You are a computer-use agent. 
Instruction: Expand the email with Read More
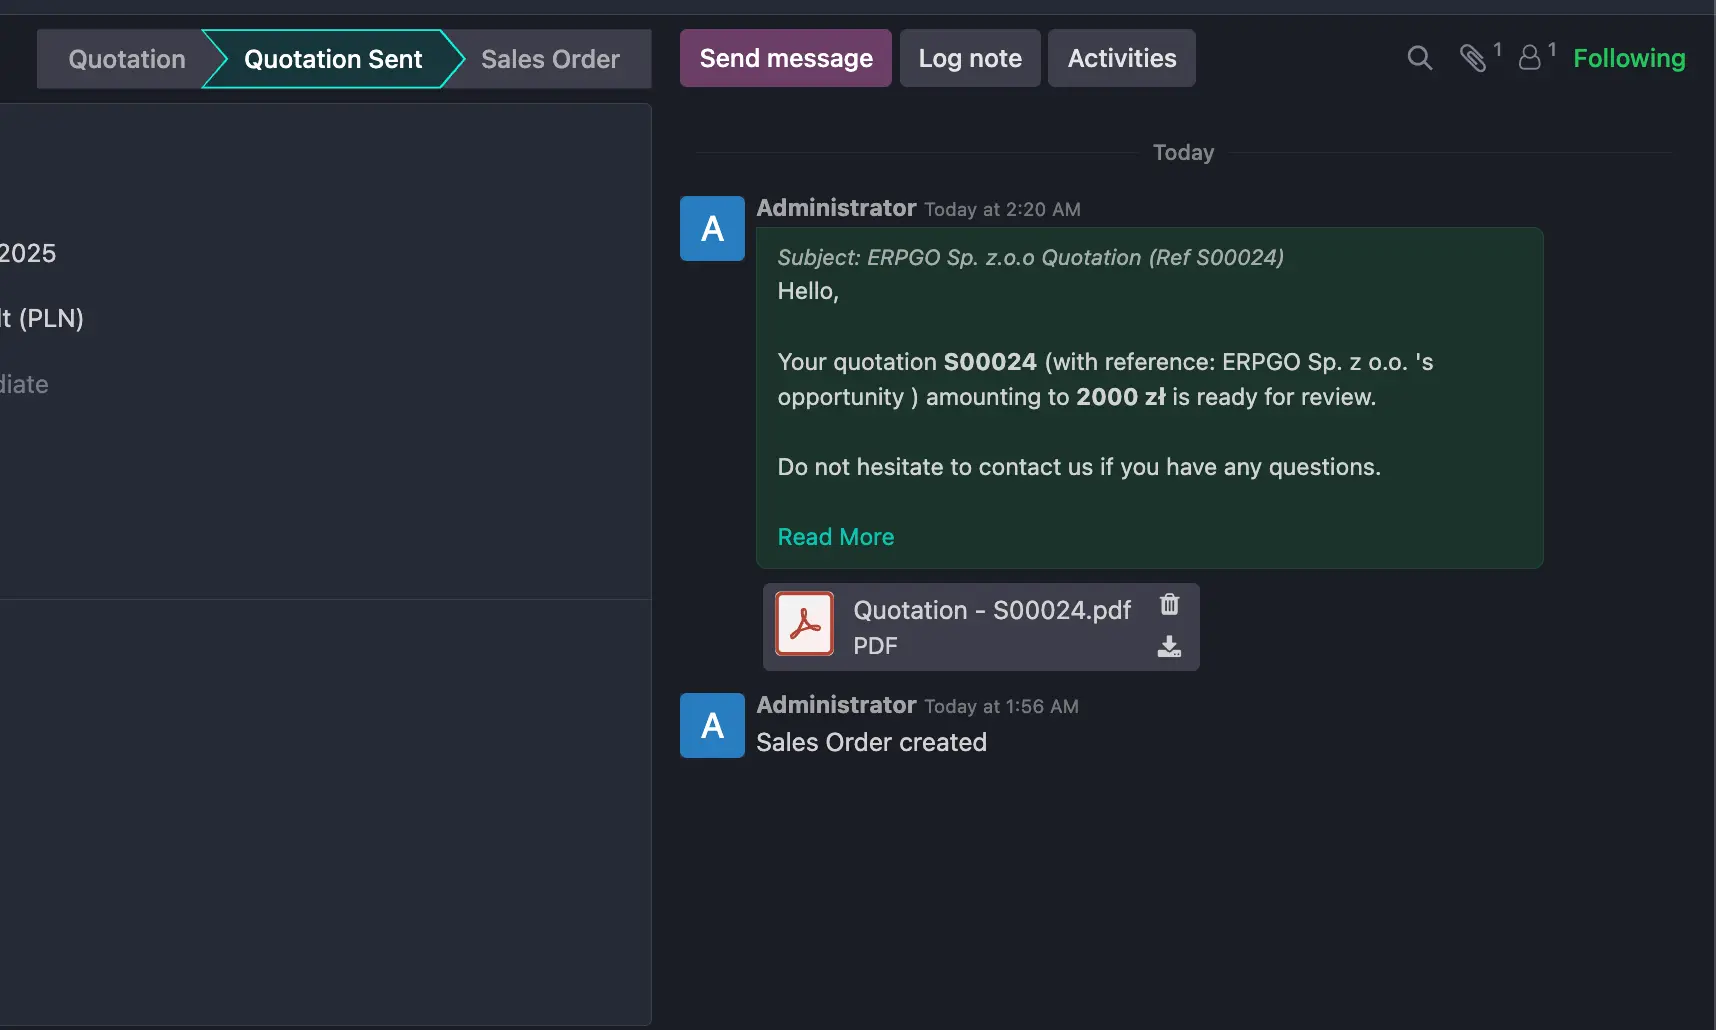pos(836,537)
